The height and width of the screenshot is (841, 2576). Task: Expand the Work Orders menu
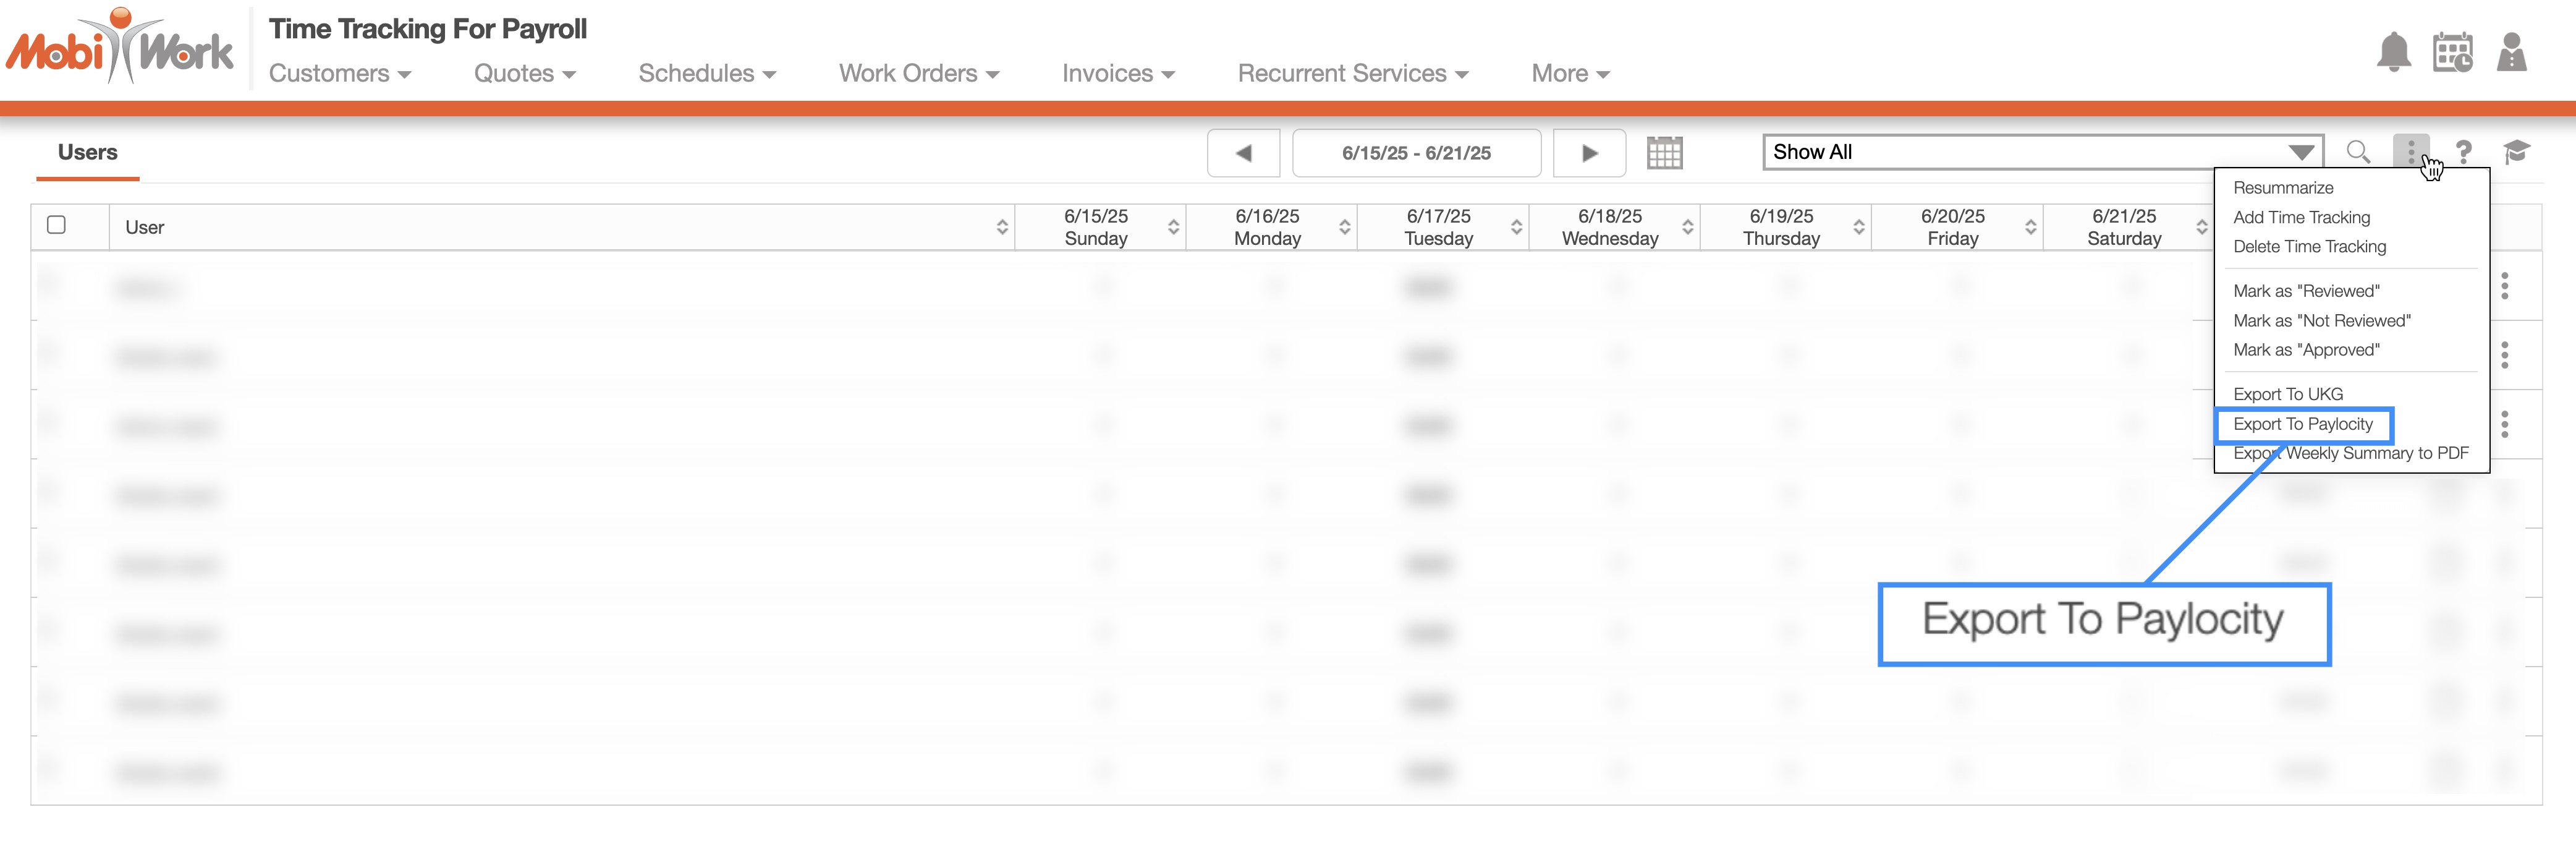(x=918, y=74)
